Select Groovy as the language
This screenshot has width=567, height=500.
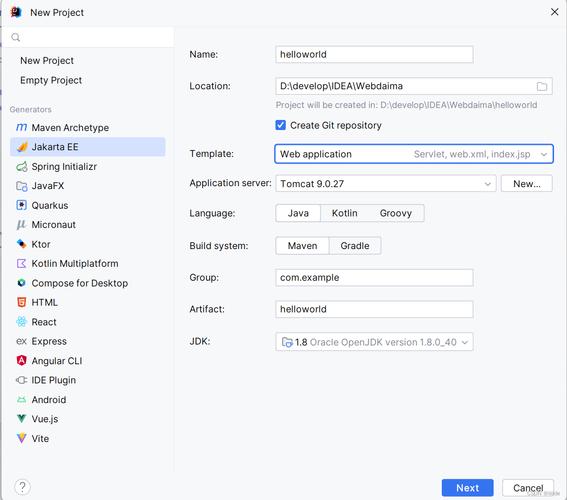[x=396, y=213]
